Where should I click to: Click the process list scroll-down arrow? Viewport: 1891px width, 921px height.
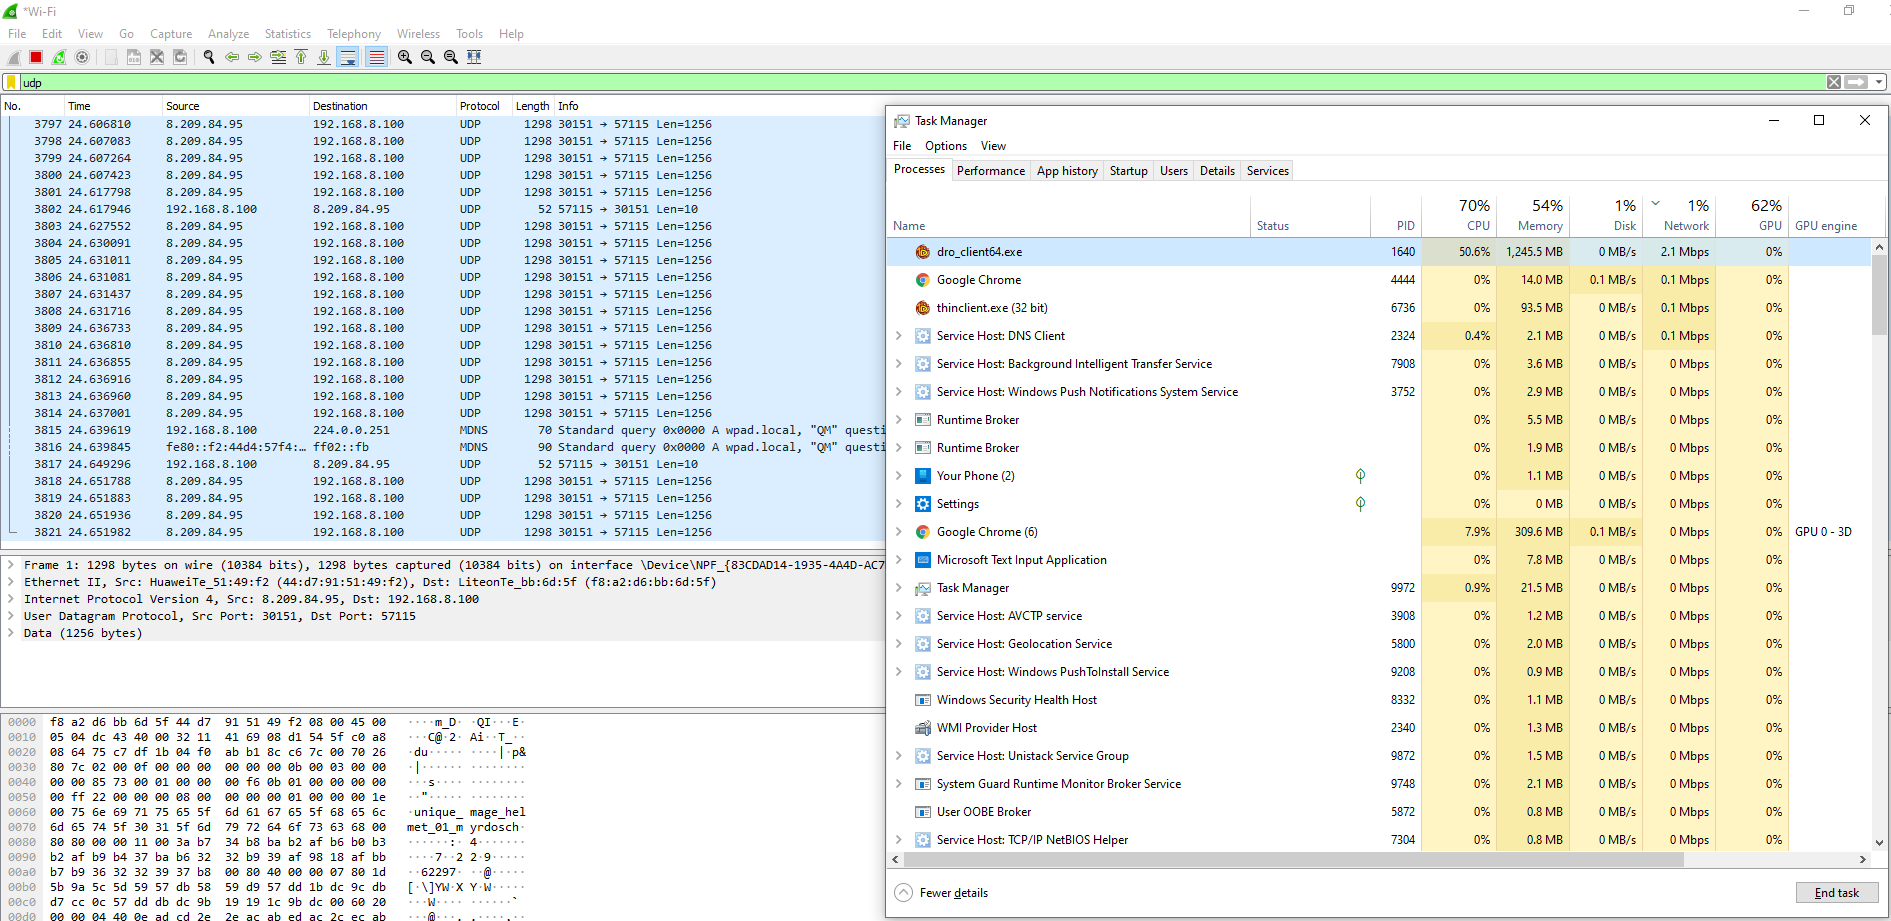click(x=1880, y=842)
